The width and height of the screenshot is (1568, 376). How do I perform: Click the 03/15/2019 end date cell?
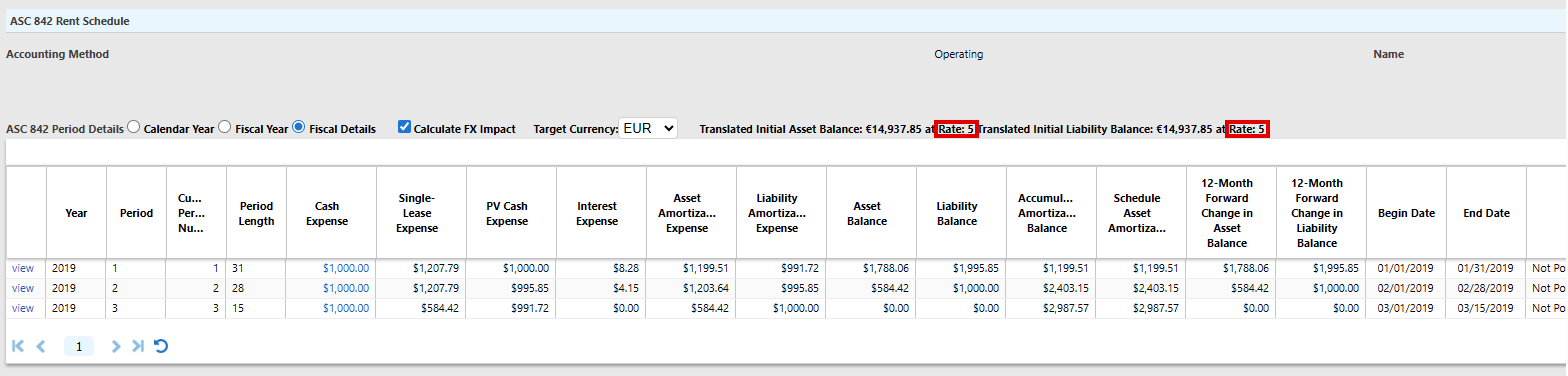(x=1486, y=308)
